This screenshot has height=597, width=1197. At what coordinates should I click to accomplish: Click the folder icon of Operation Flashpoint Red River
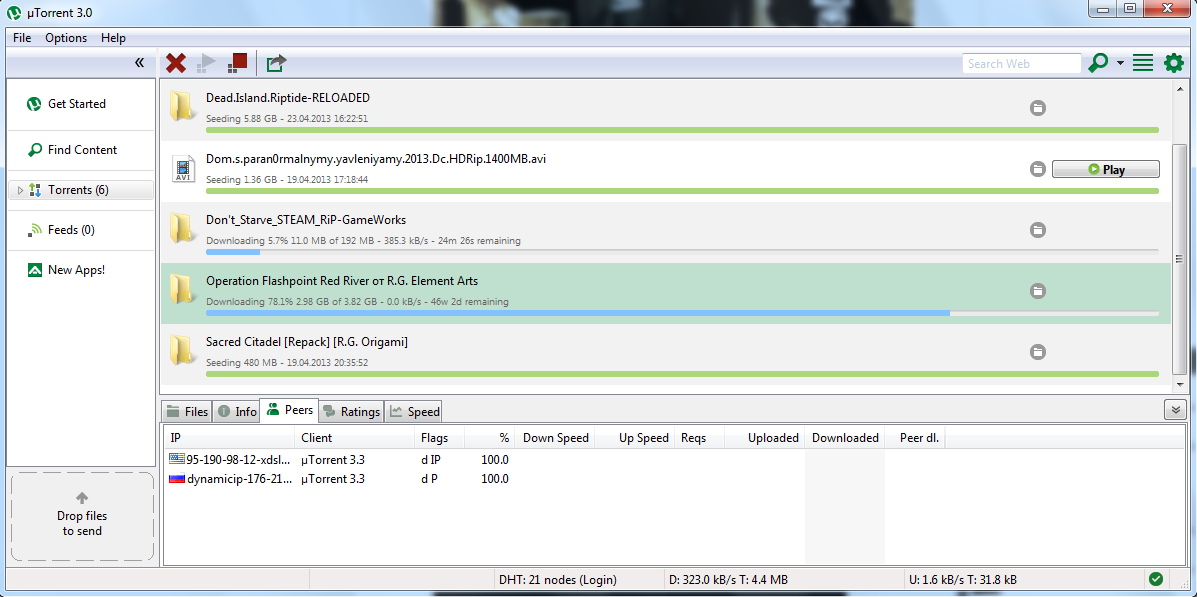[182, 289]
